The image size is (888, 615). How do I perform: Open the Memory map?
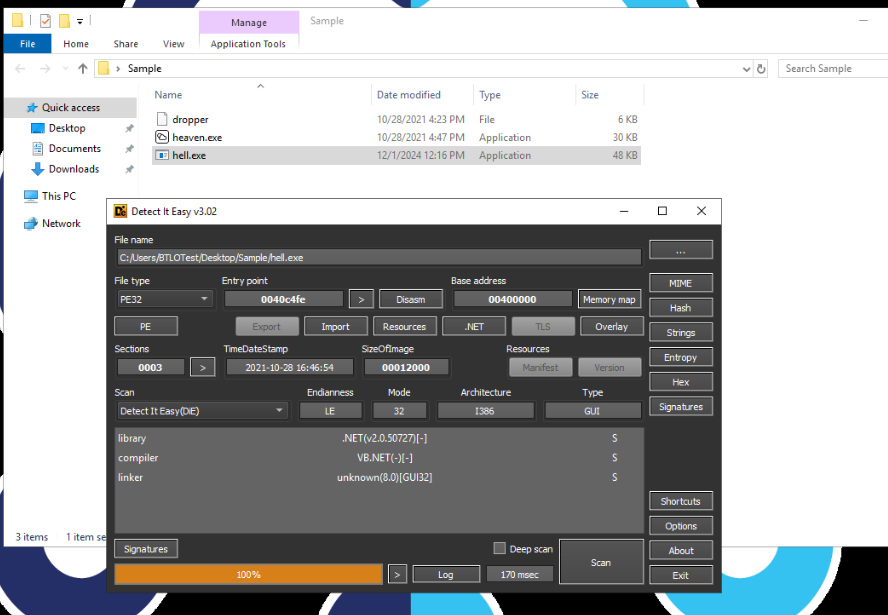[609, 299]
